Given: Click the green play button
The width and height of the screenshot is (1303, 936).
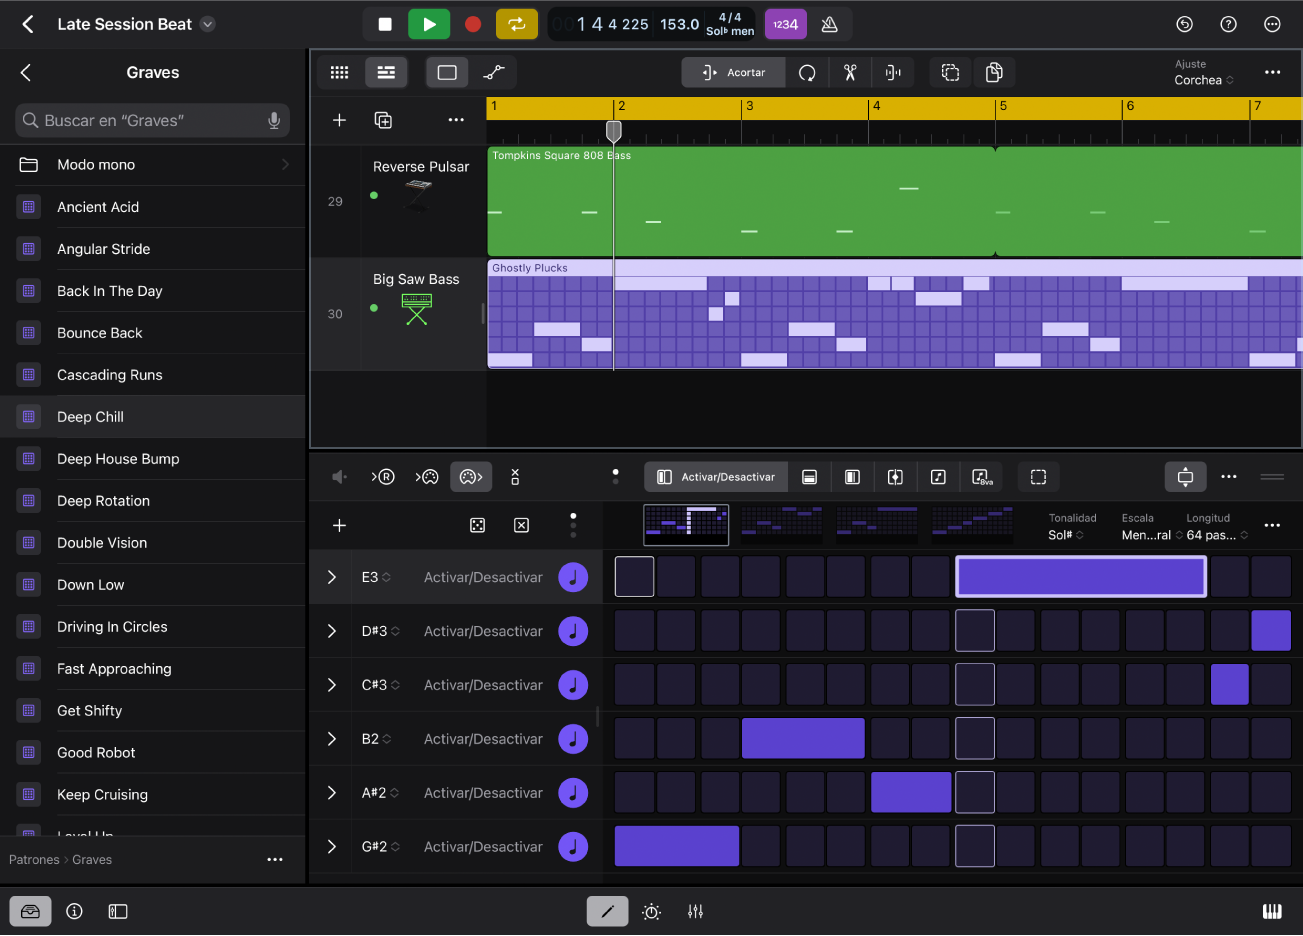Looking at the screenshot, I should pyautogui.click(x=429, y=24).
